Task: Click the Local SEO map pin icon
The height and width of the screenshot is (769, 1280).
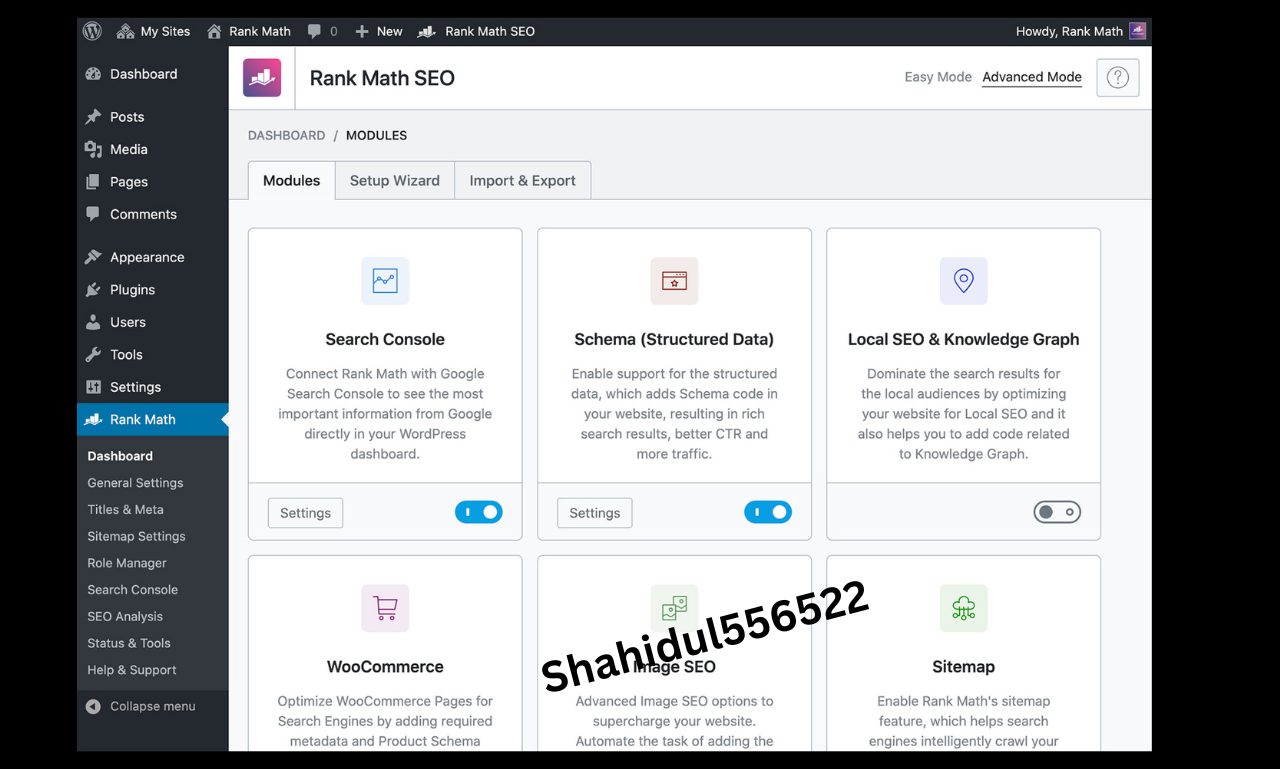Action: tap(964, 281)
